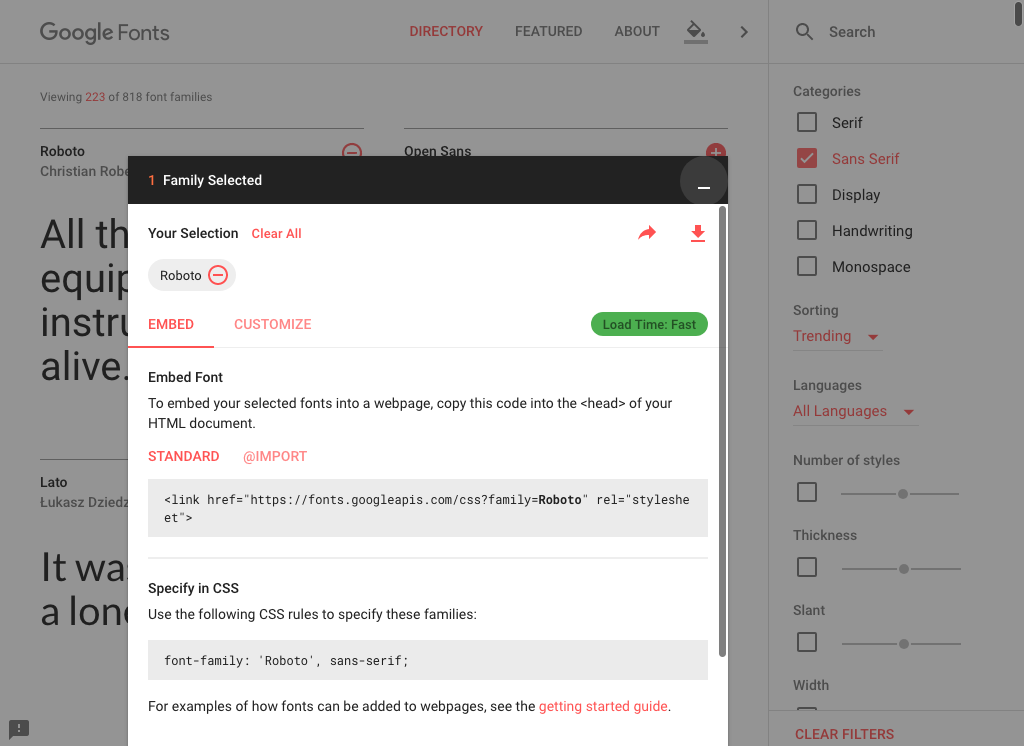Click the font-family CSS code box
1024x746 pixels.
[428, 660]
